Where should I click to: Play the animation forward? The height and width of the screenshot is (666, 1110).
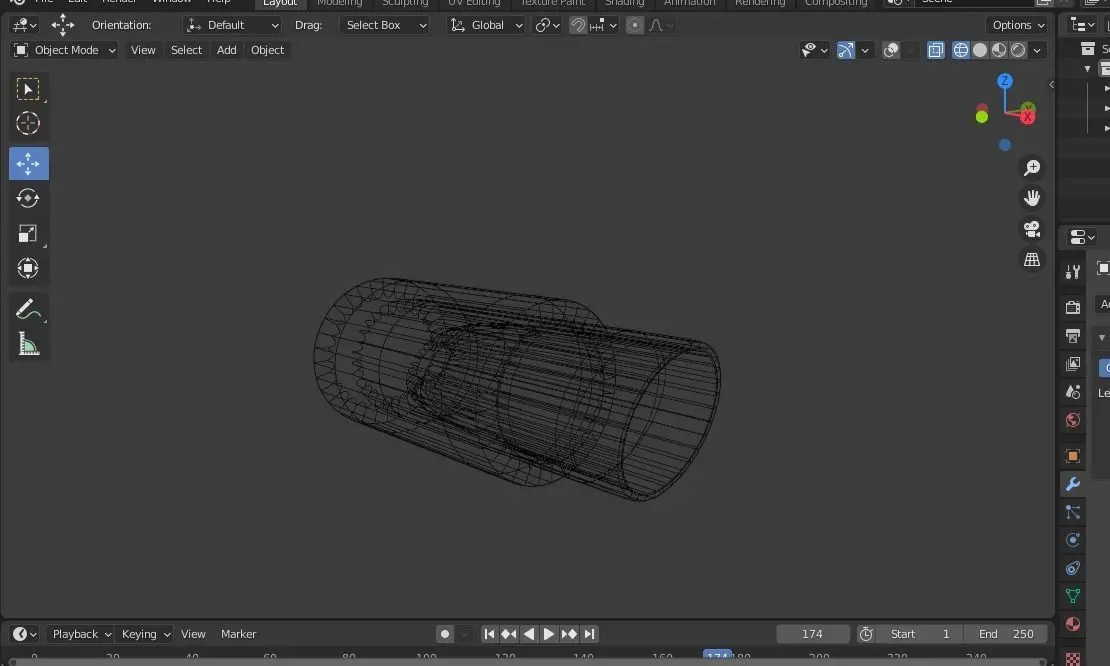coord(549,634)
